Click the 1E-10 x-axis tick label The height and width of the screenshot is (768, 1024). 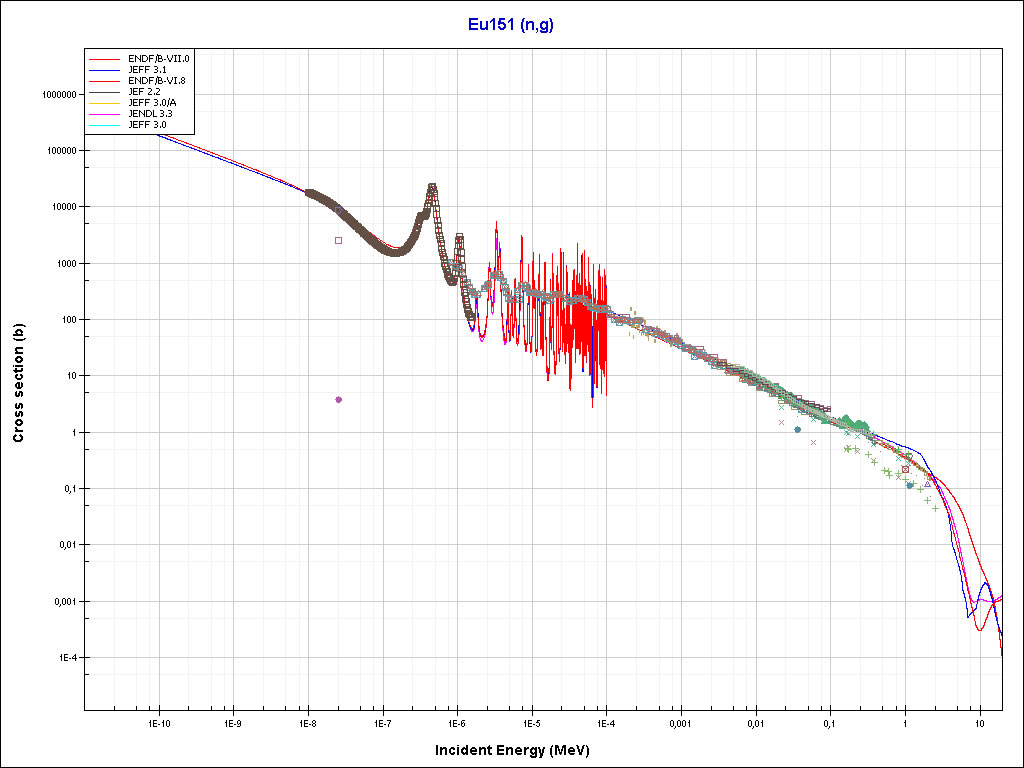point(158,722)
